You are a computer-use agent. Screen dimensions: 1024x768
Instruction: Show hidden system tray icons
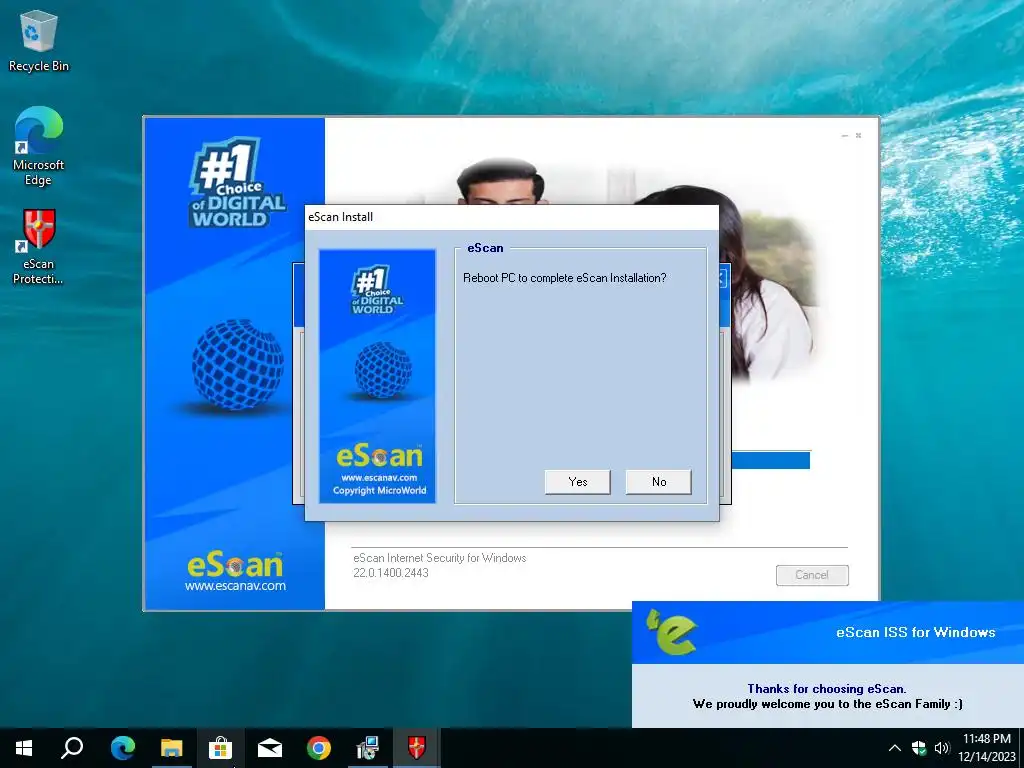895,748
